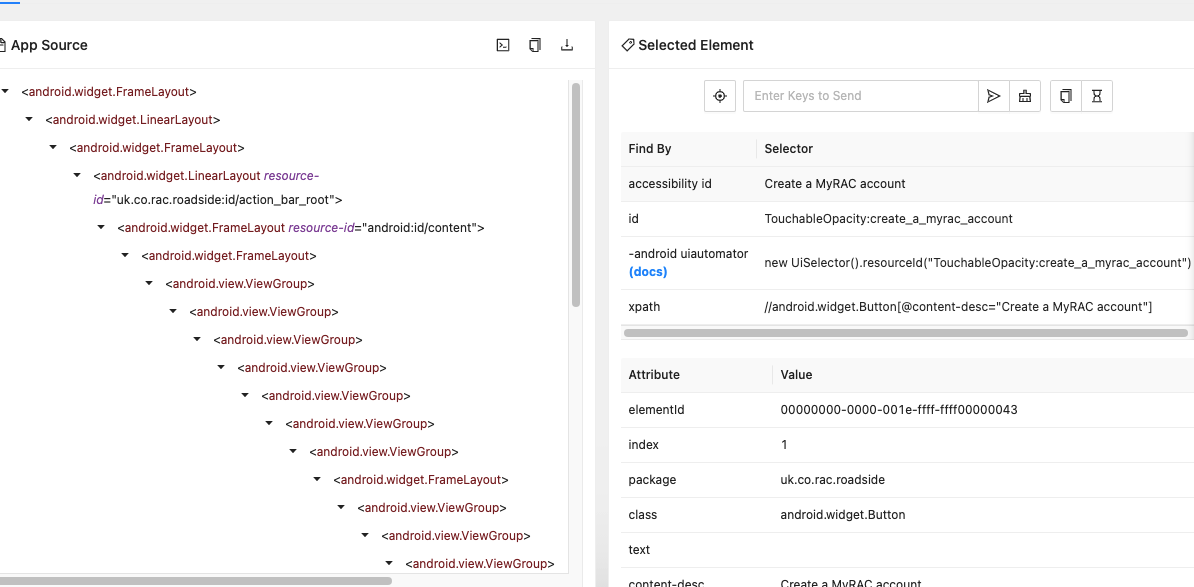
Task: Select the action_bar_root LinearLayout tree node
Action: tap(217, 188)
